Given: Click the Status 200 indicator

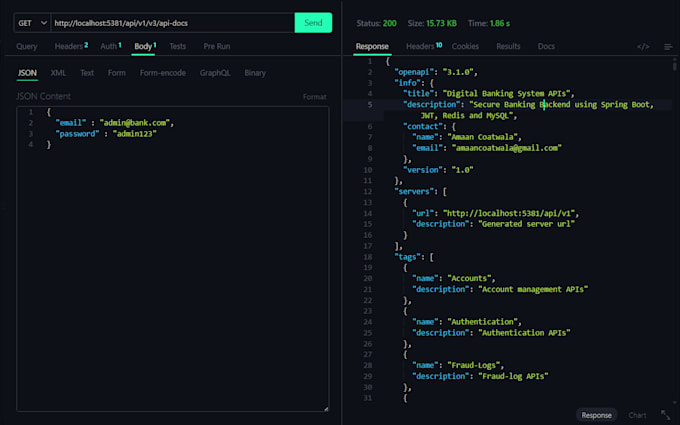Looking at the screenshot, I should (376, 23).
